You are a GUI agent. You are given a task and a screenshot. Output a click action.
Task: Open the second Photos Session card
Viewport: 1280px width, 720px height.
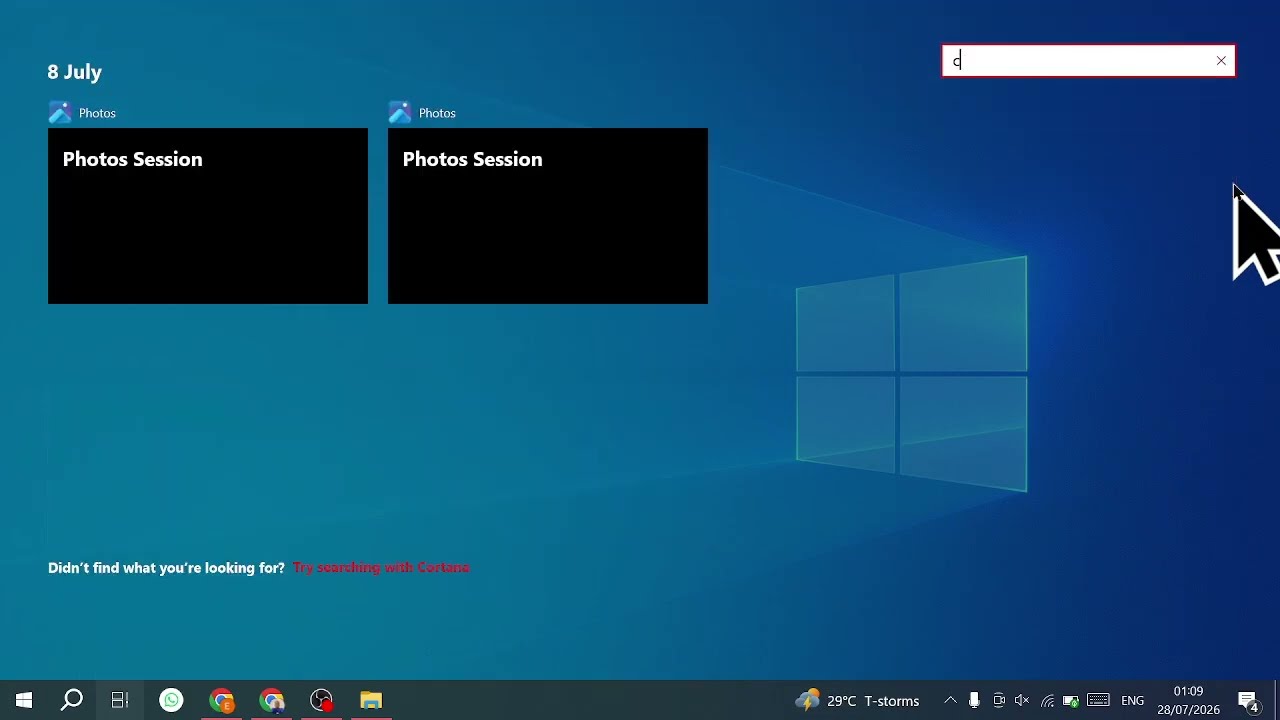point(548,216)
